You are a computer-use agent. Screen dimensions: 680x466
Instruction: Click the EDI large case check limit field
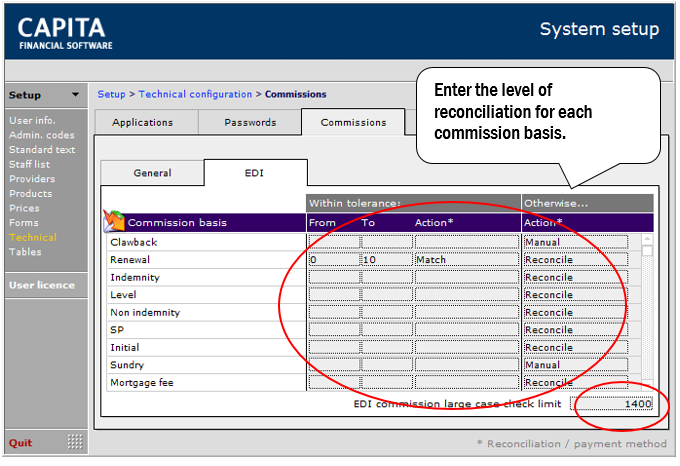611,404
